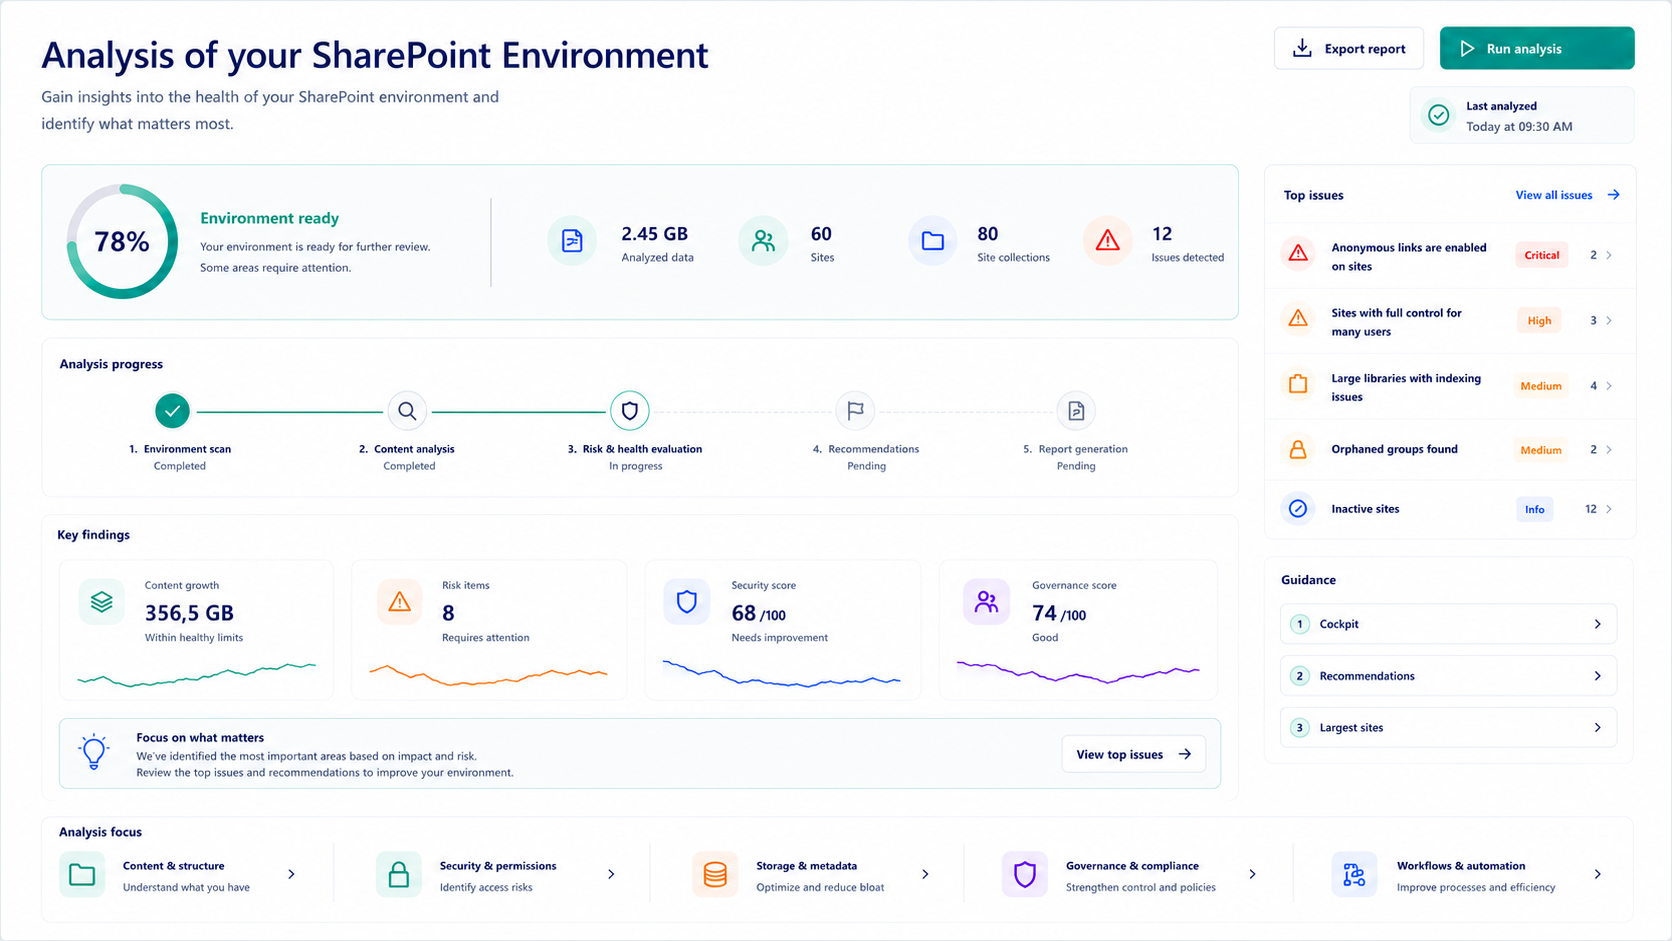This screenshot has height=941, width=1672.
Task: Expand the Inactive sites chevron
Action: [1609, 509]
